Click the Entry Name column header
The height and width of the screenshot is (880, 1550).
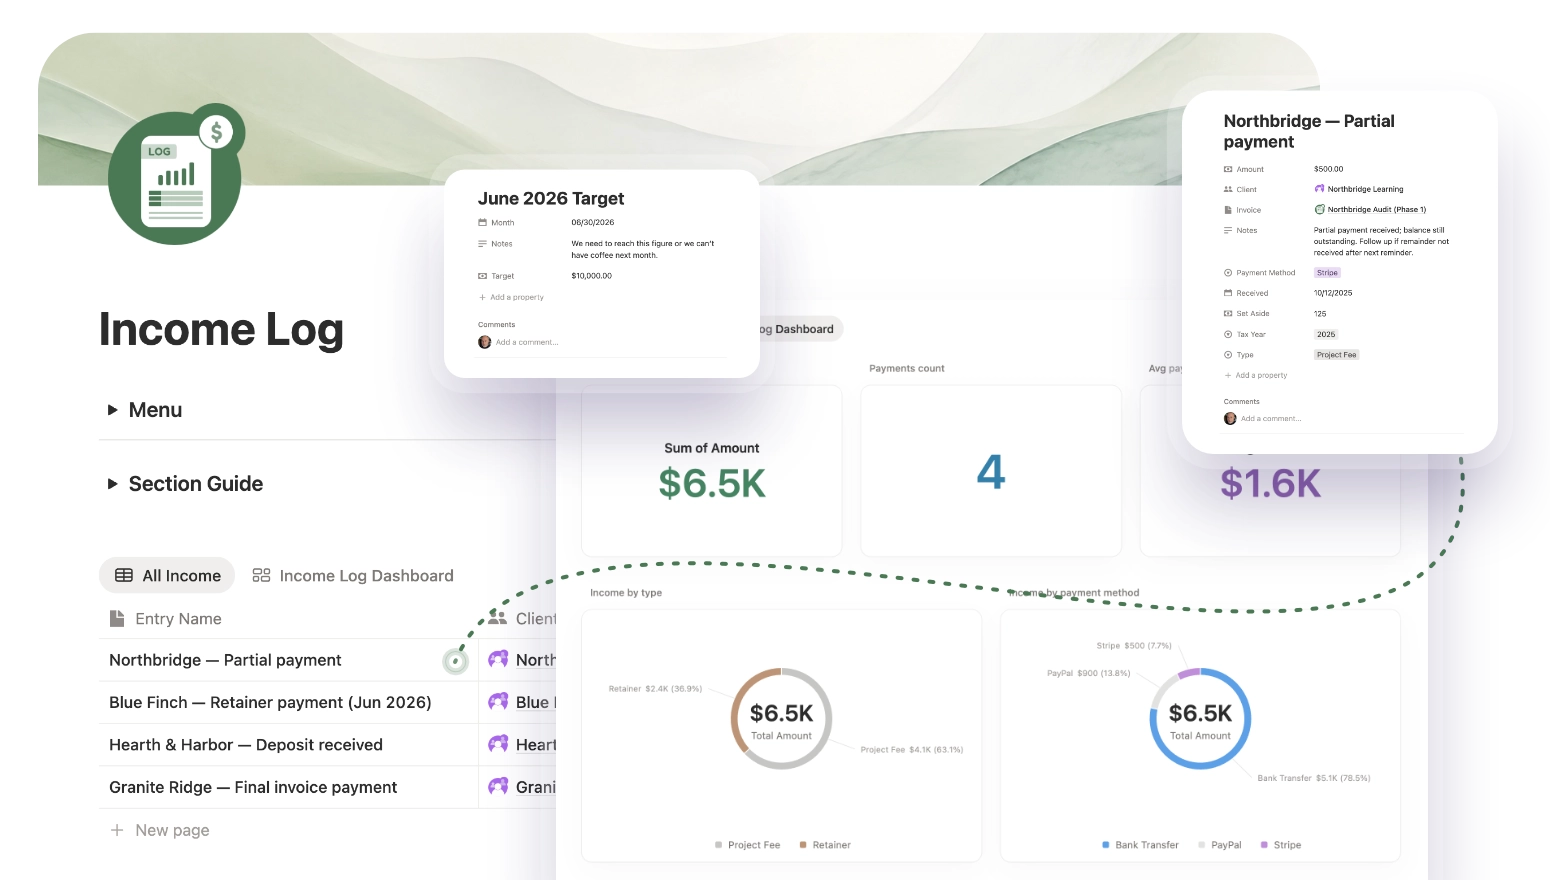166,619
